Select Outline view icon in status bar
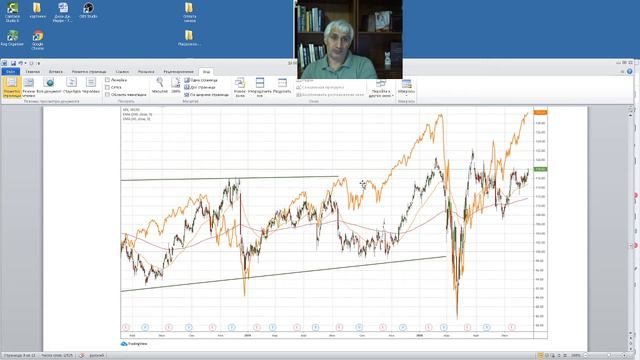This screenshot has width=640, height=360. 559,356
